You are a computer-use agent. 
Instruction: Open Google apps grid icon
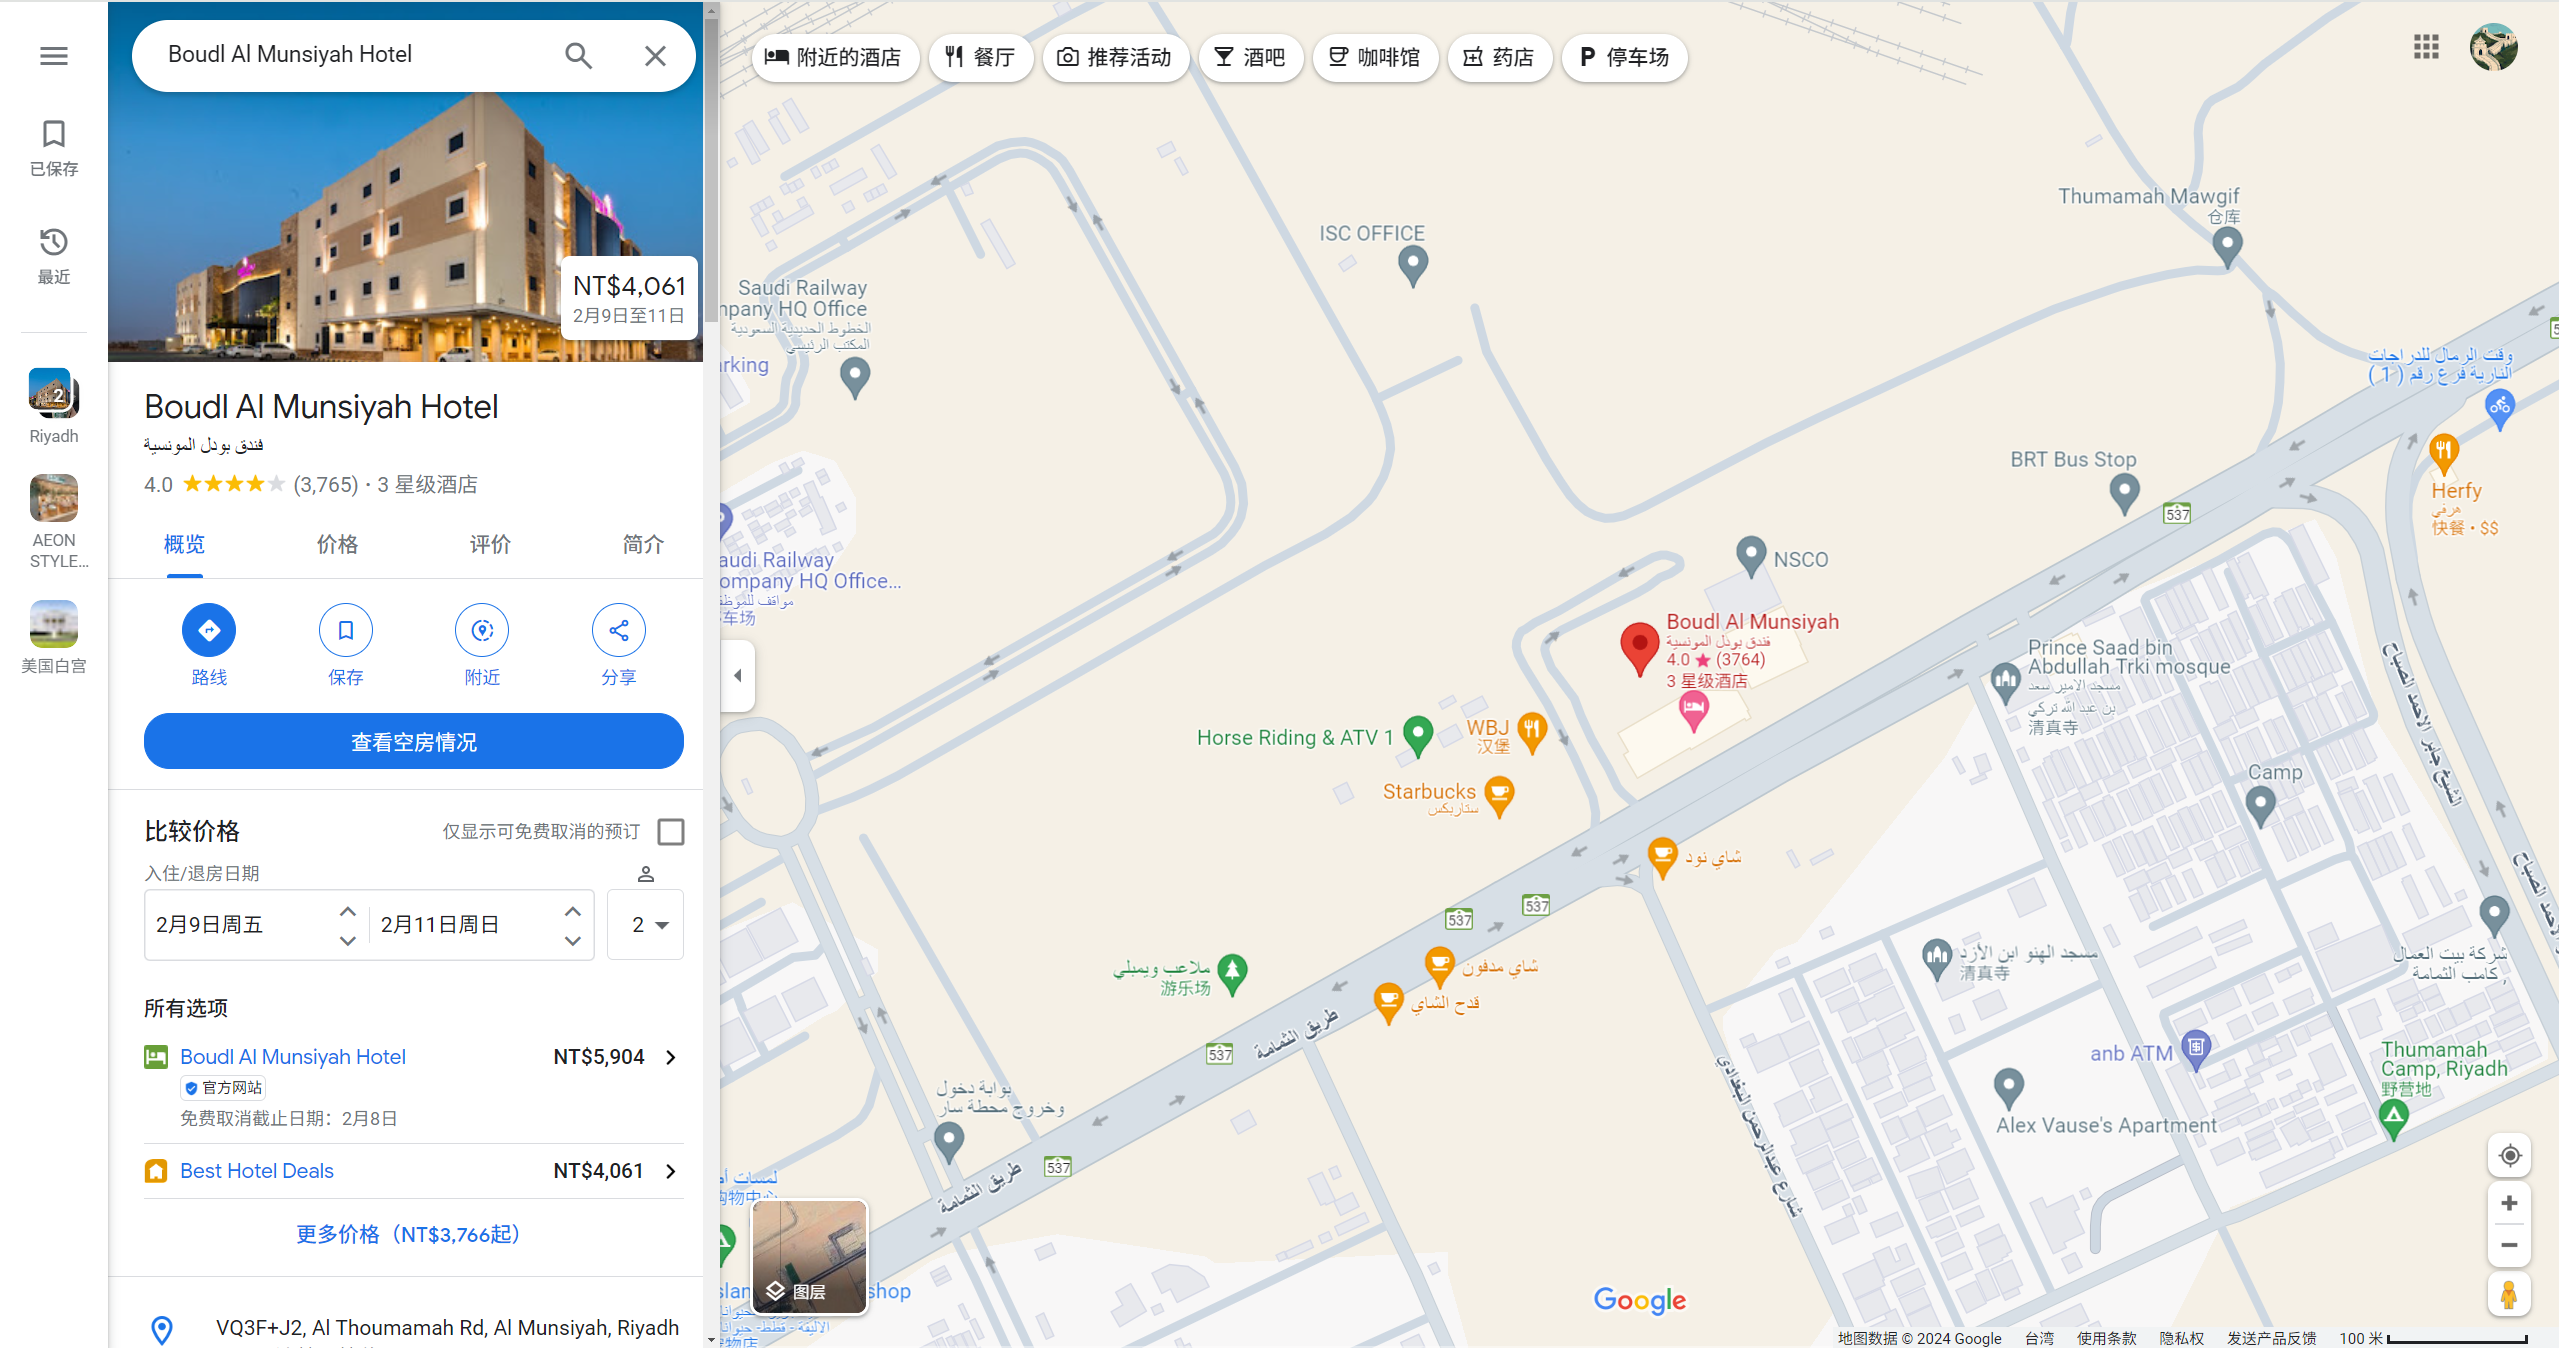point(2426,47)
